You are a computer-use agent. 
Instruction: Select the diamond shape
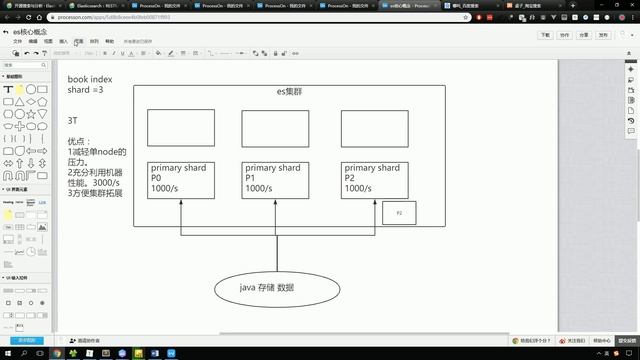(31, 102)
